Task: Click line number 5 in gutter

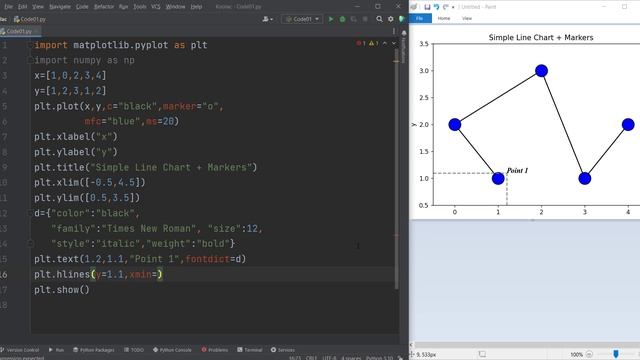Action: (4, 106)
